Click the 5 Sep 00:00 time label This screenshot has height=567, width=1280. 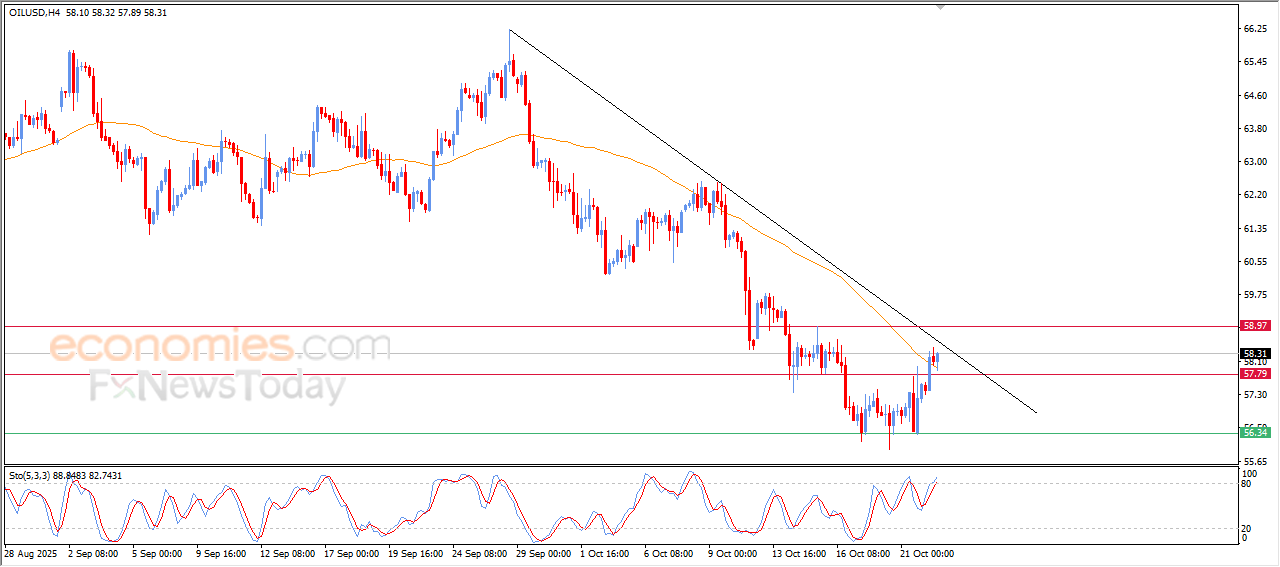tap(157, 553)
